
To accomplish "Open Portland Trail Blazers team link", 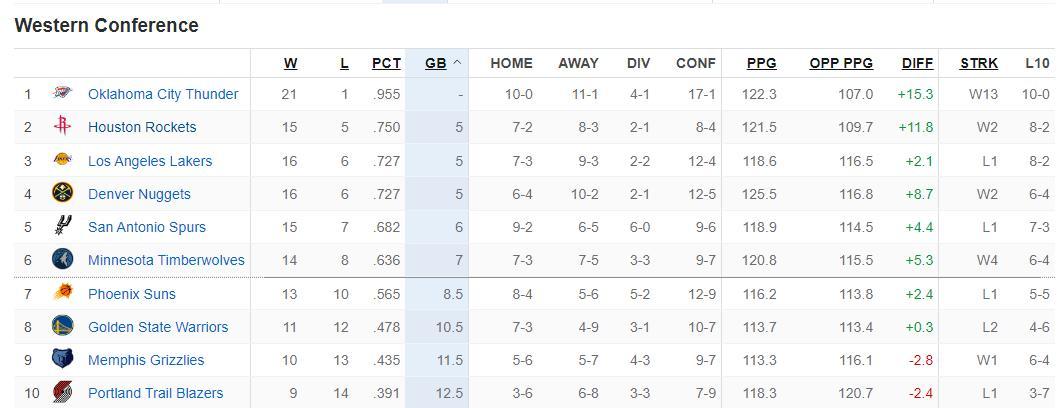I will point(155,393).
